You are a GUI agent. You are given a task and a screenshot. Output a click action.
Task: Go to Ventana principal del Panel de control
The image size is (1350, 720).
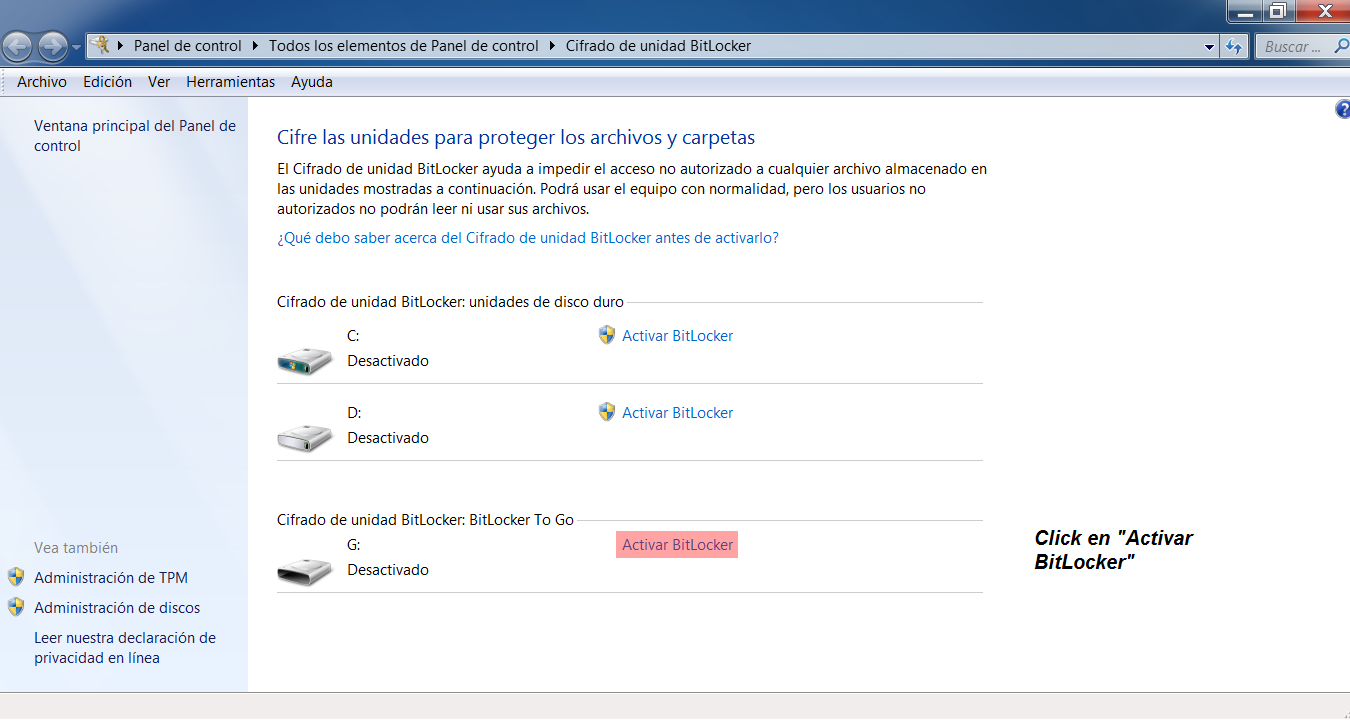[x=135, y=136]
